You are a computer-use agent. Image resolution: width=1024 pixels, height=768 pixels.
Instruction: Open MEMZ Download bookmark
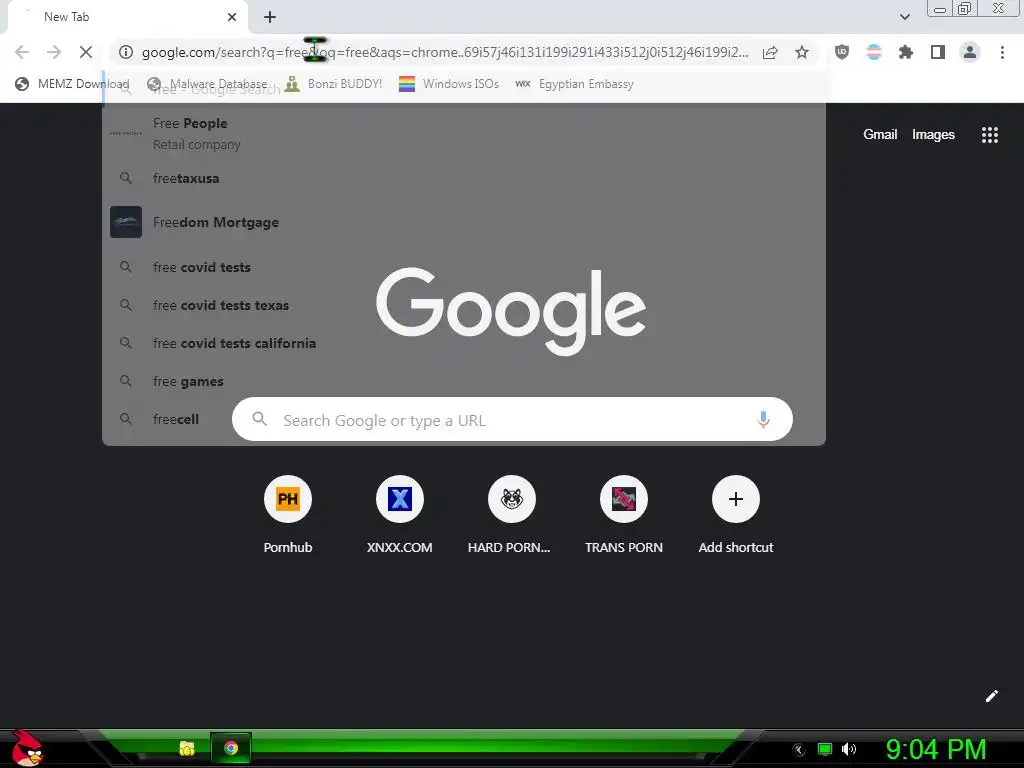point(72,84)
